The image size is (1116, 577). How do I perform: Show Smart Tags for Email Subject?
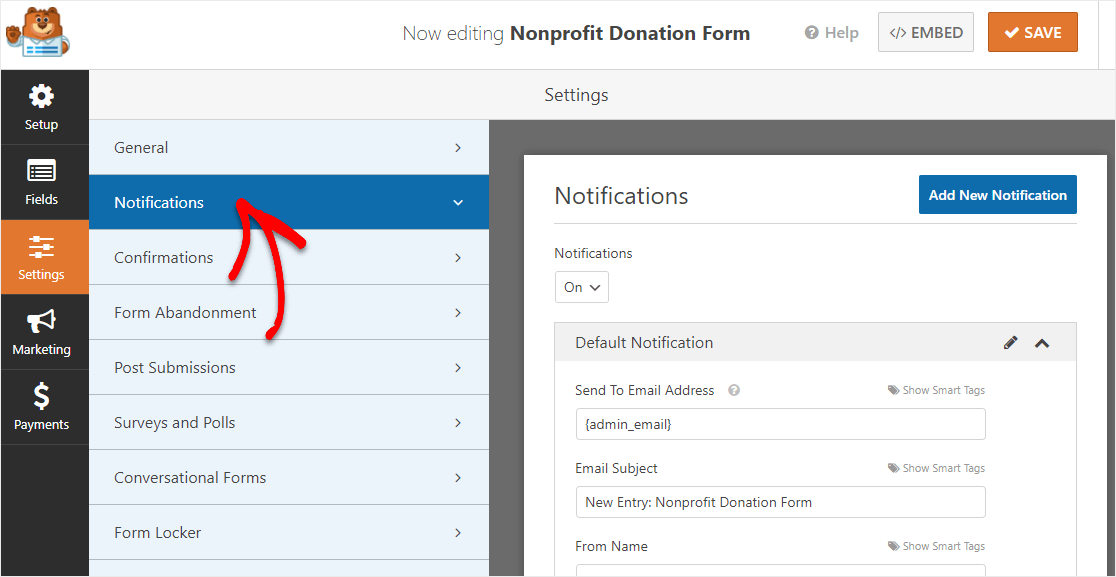coord(936,468)
